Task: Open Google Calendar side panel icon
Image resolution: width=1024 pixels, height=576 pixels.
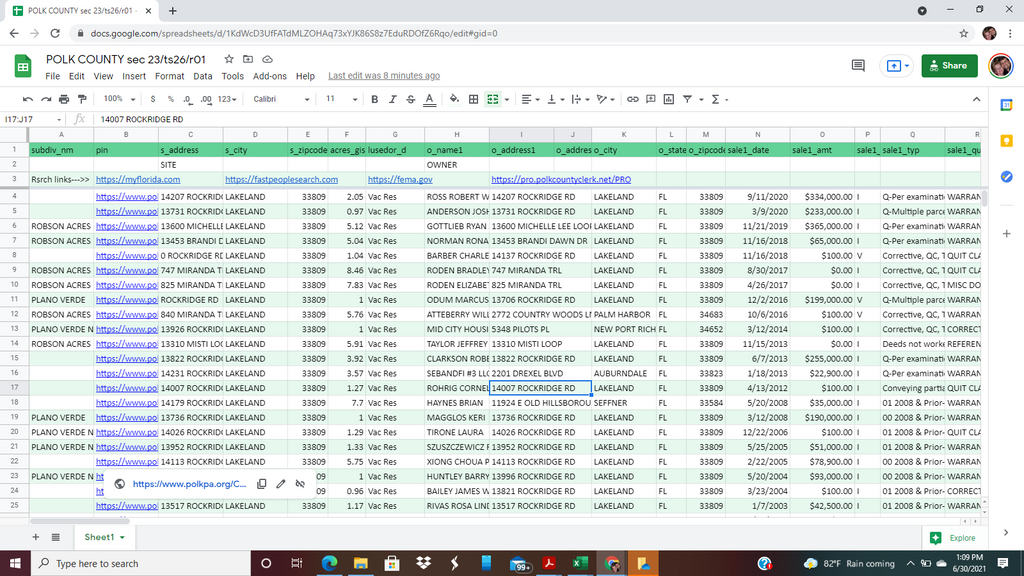Action: 1006,104
